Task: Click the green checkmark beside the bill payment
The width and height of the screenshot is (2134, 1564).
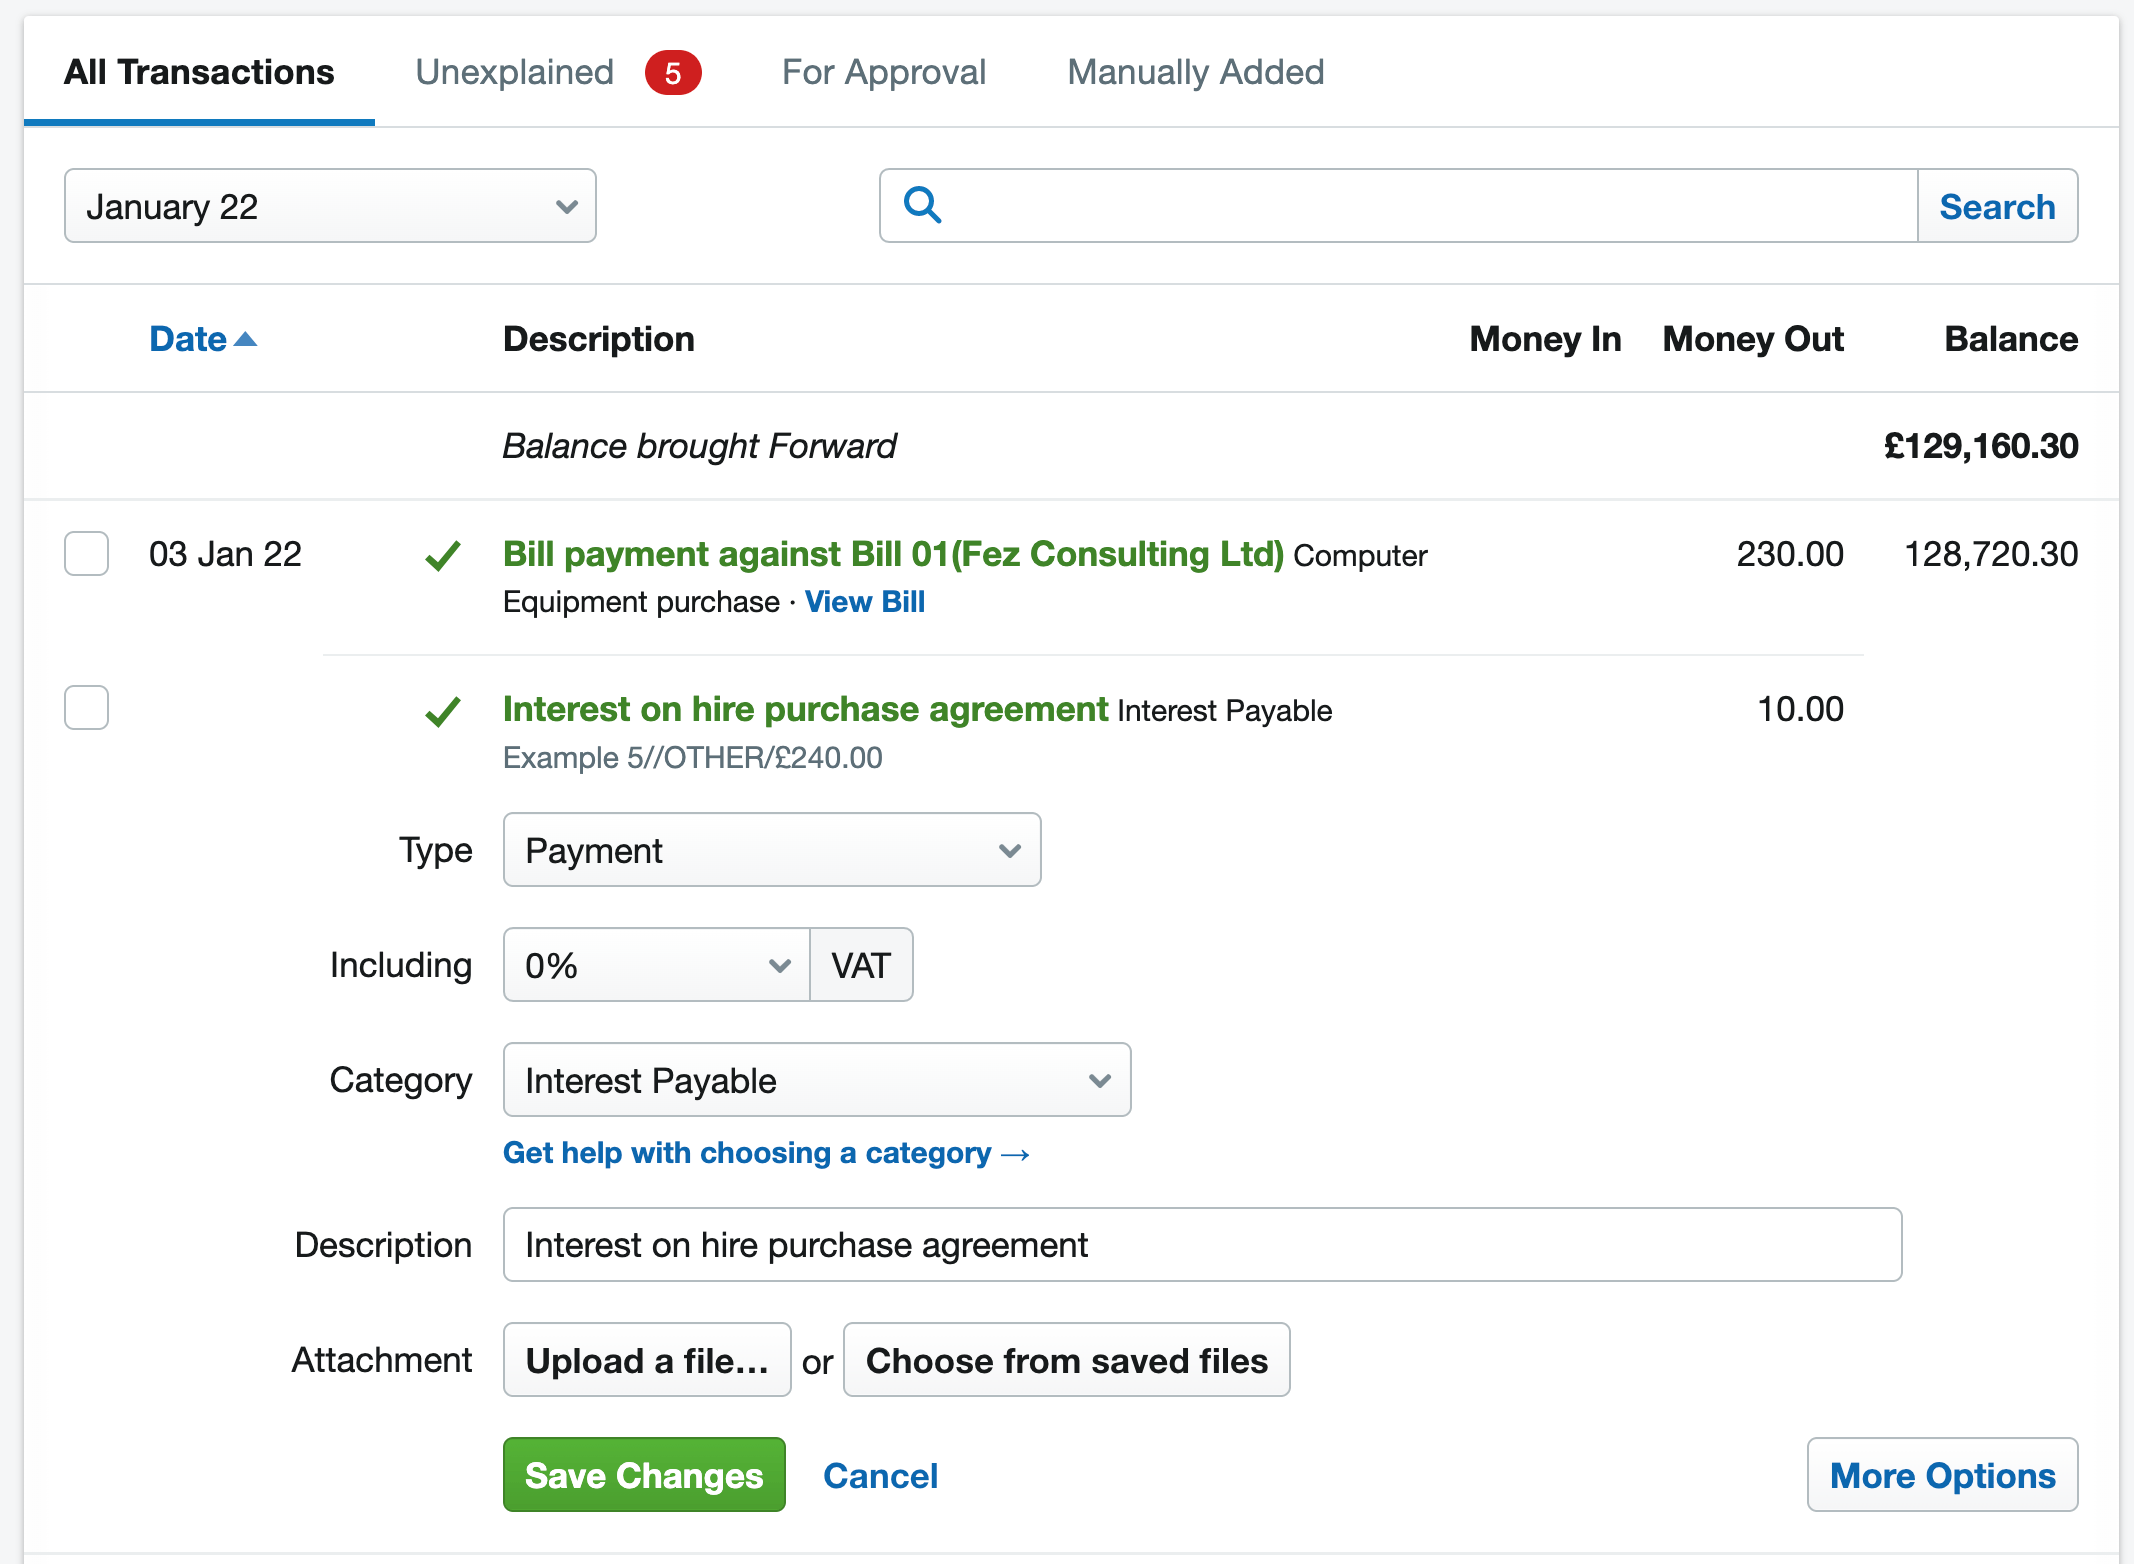Action: (443, 555)
